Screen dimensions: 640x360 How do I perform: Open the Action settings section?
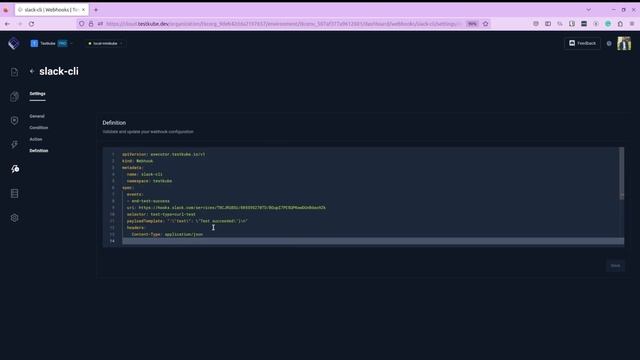tap(36, 139)
